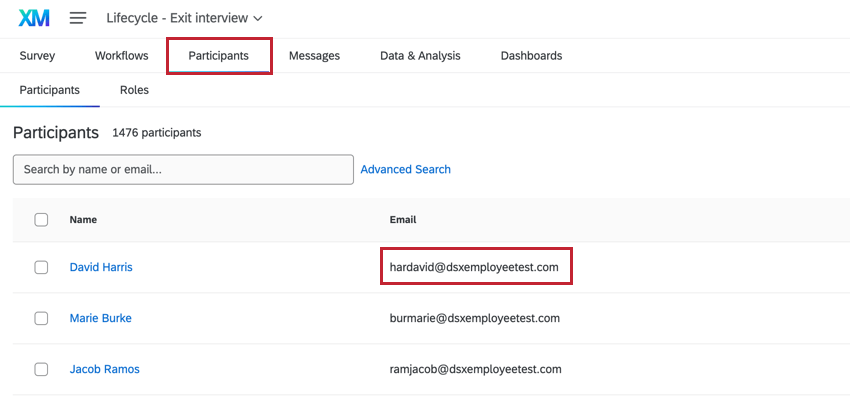
Task: Tick the checkbox for Jacob Ramos
Action: (x=41, y=369)
